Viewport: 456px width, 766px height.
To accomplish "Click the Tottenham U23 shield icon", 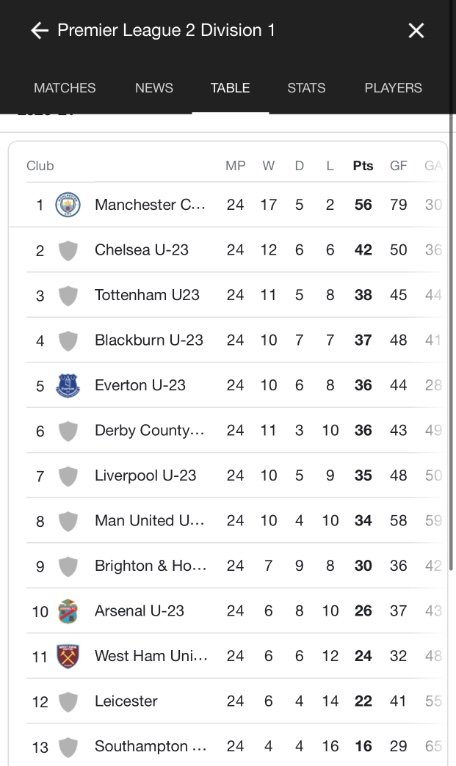I will (x=68, y=296).
